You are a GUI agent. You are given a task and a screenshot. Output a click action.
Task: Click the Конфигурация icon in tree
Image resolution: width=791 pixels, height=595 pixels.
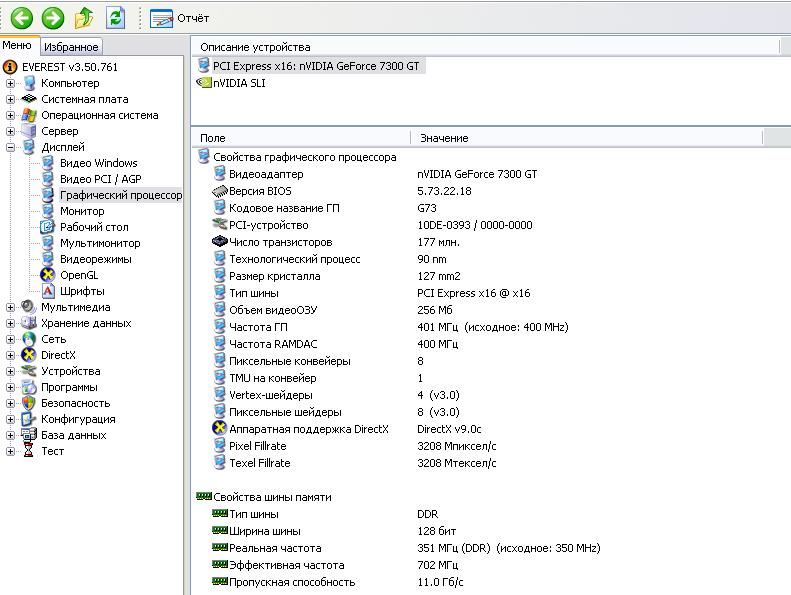tap(29, 419)
